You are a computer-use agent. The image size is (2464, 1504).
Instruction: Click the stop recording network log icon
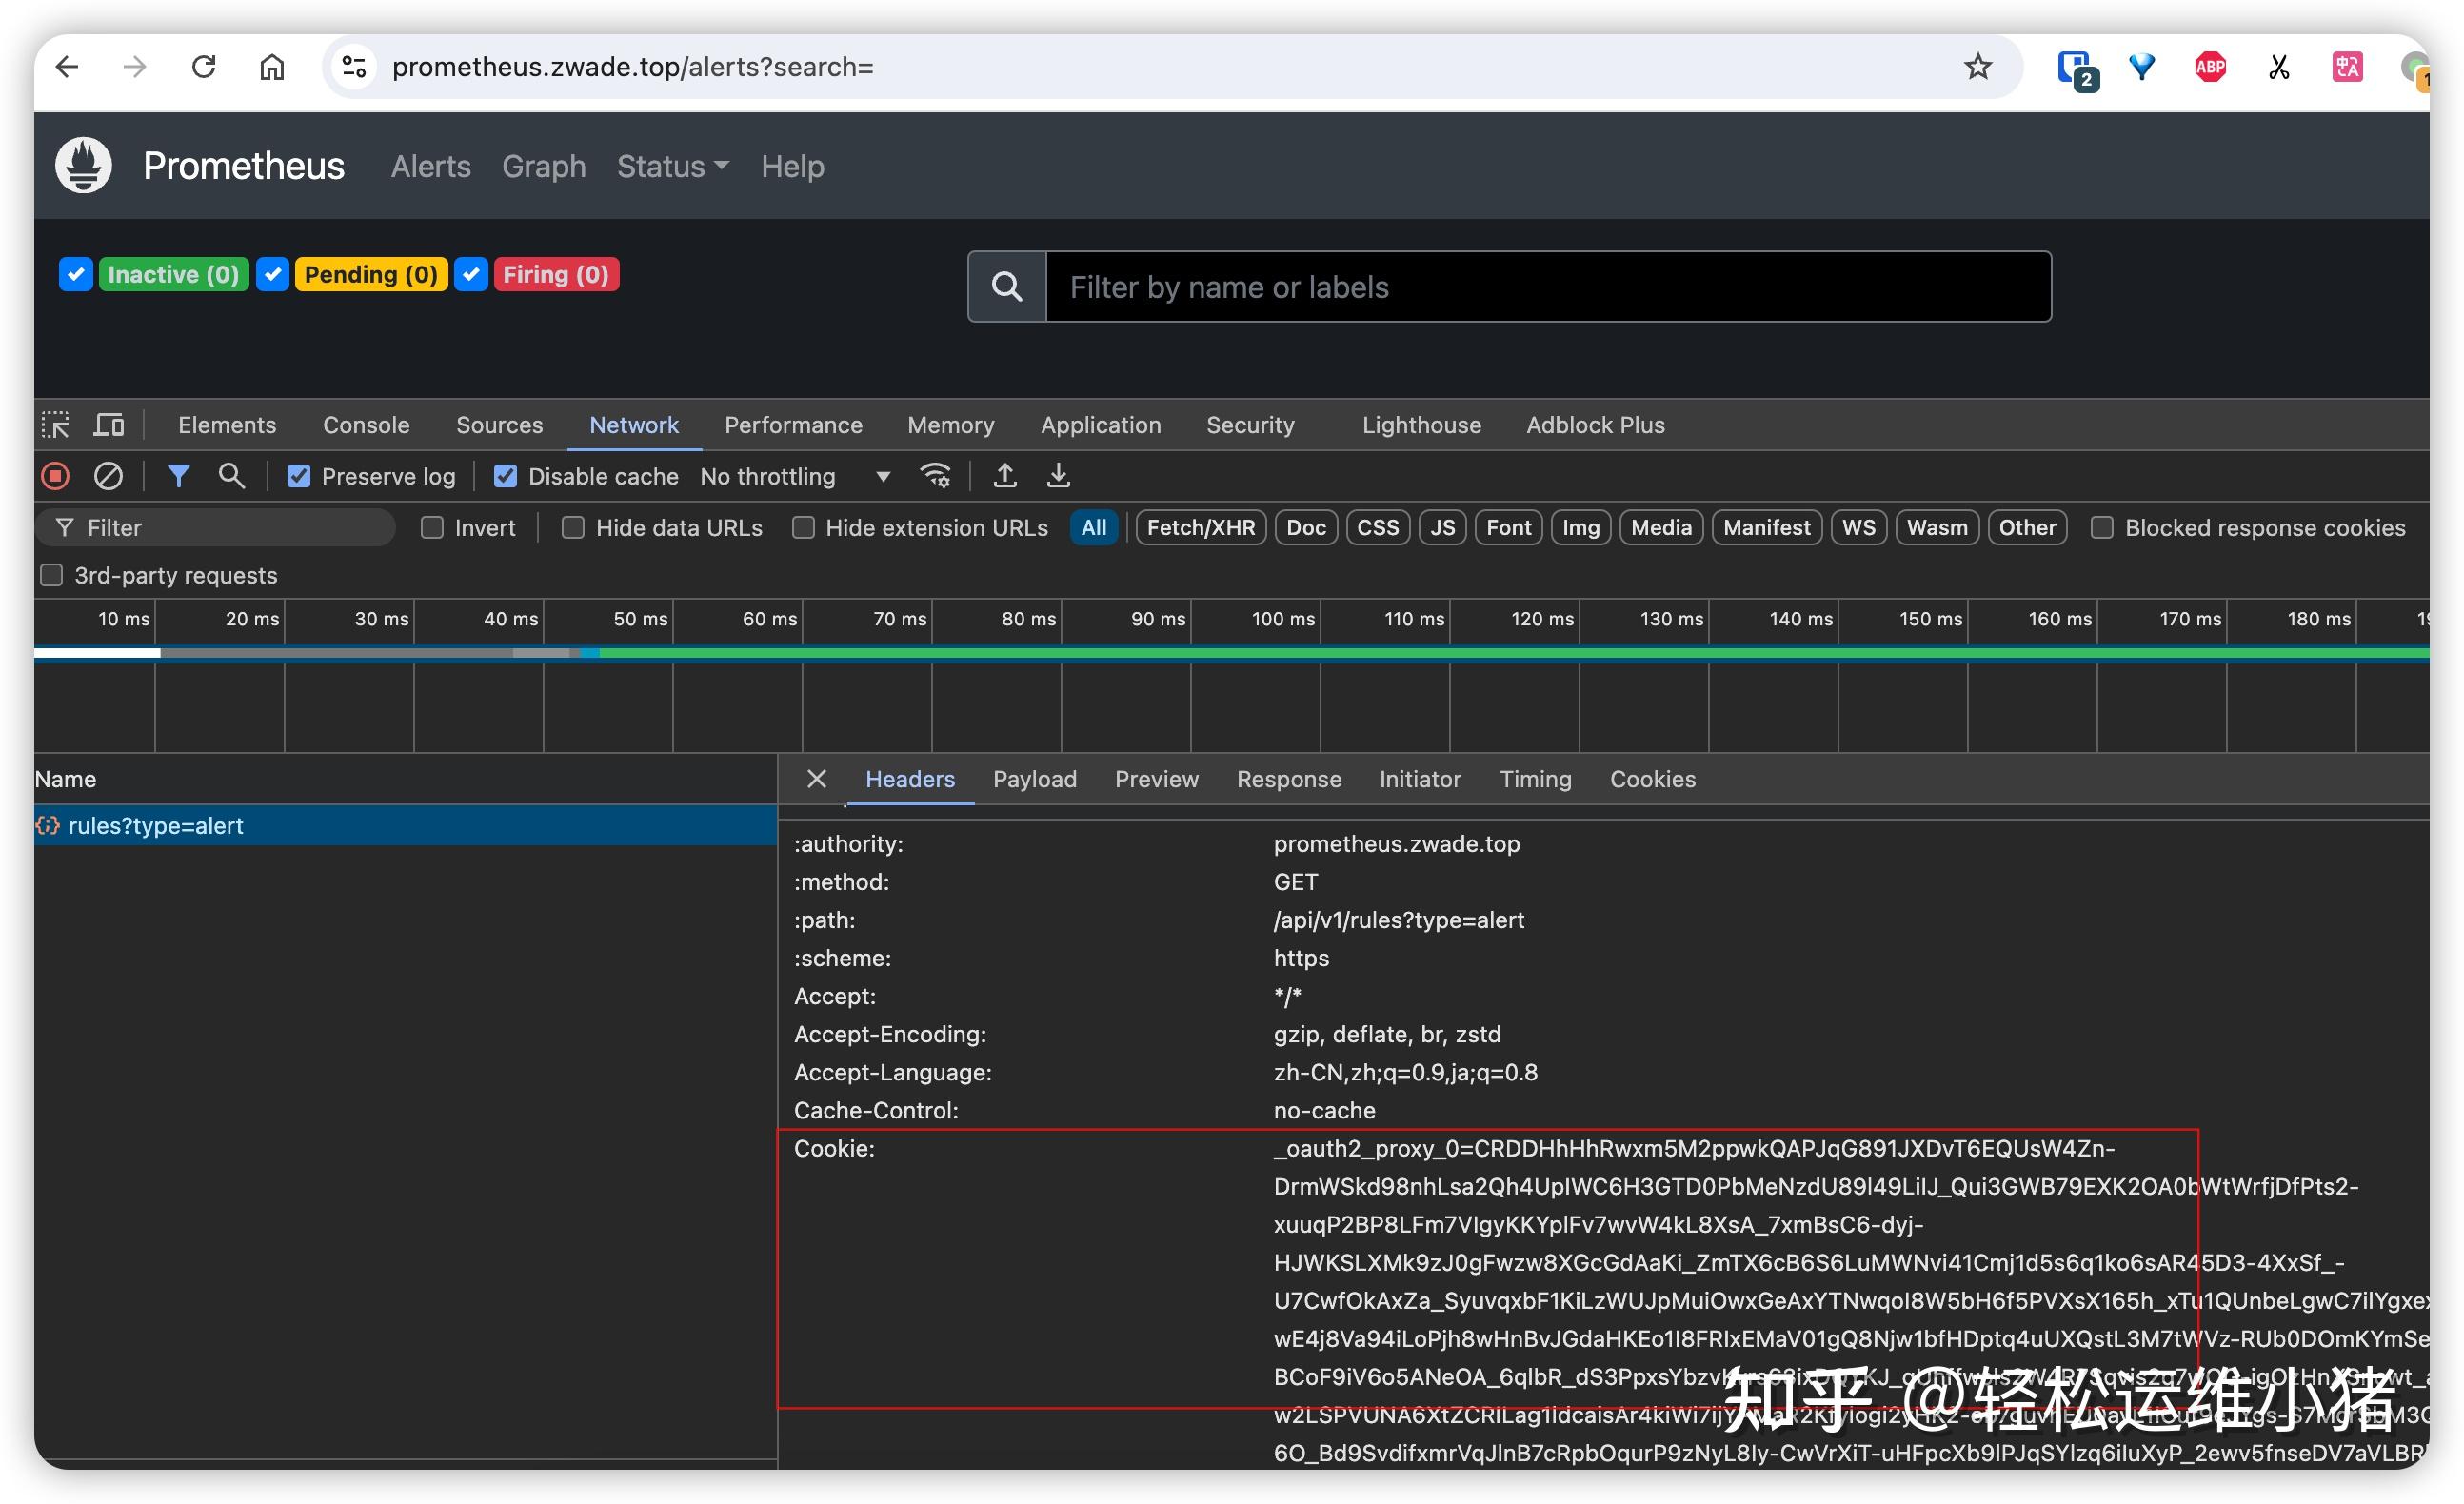(x=56, y=476)
